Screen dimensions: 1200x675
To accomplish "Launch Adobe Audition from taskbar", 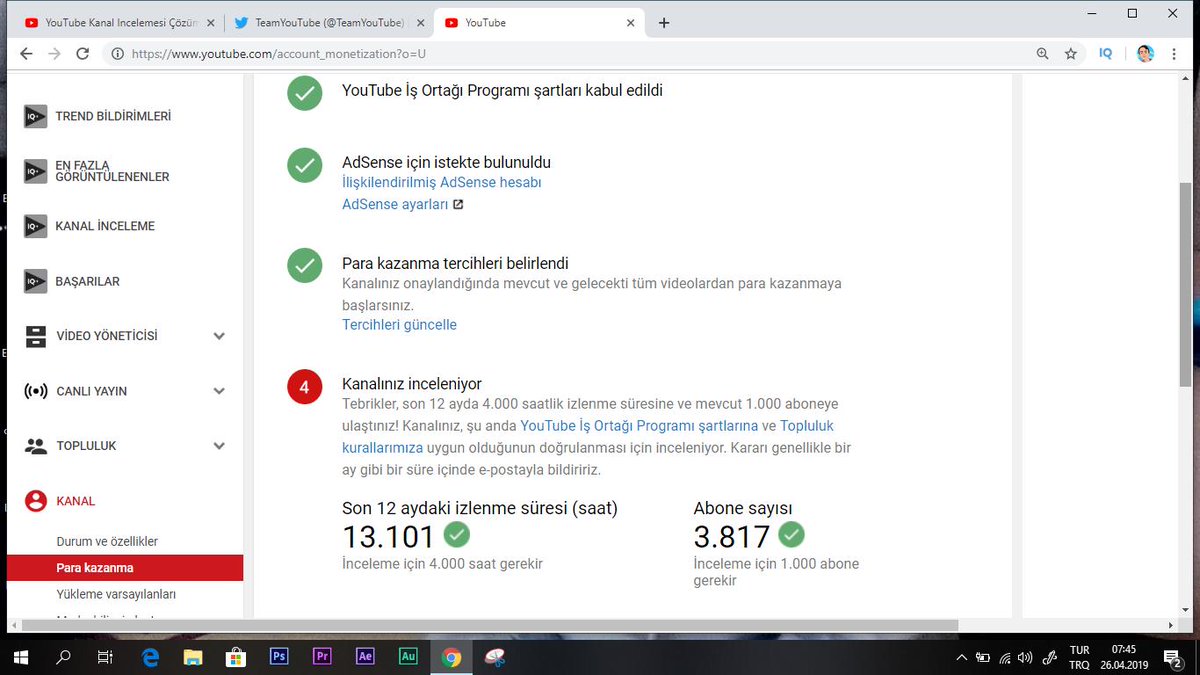I will 409,657.
